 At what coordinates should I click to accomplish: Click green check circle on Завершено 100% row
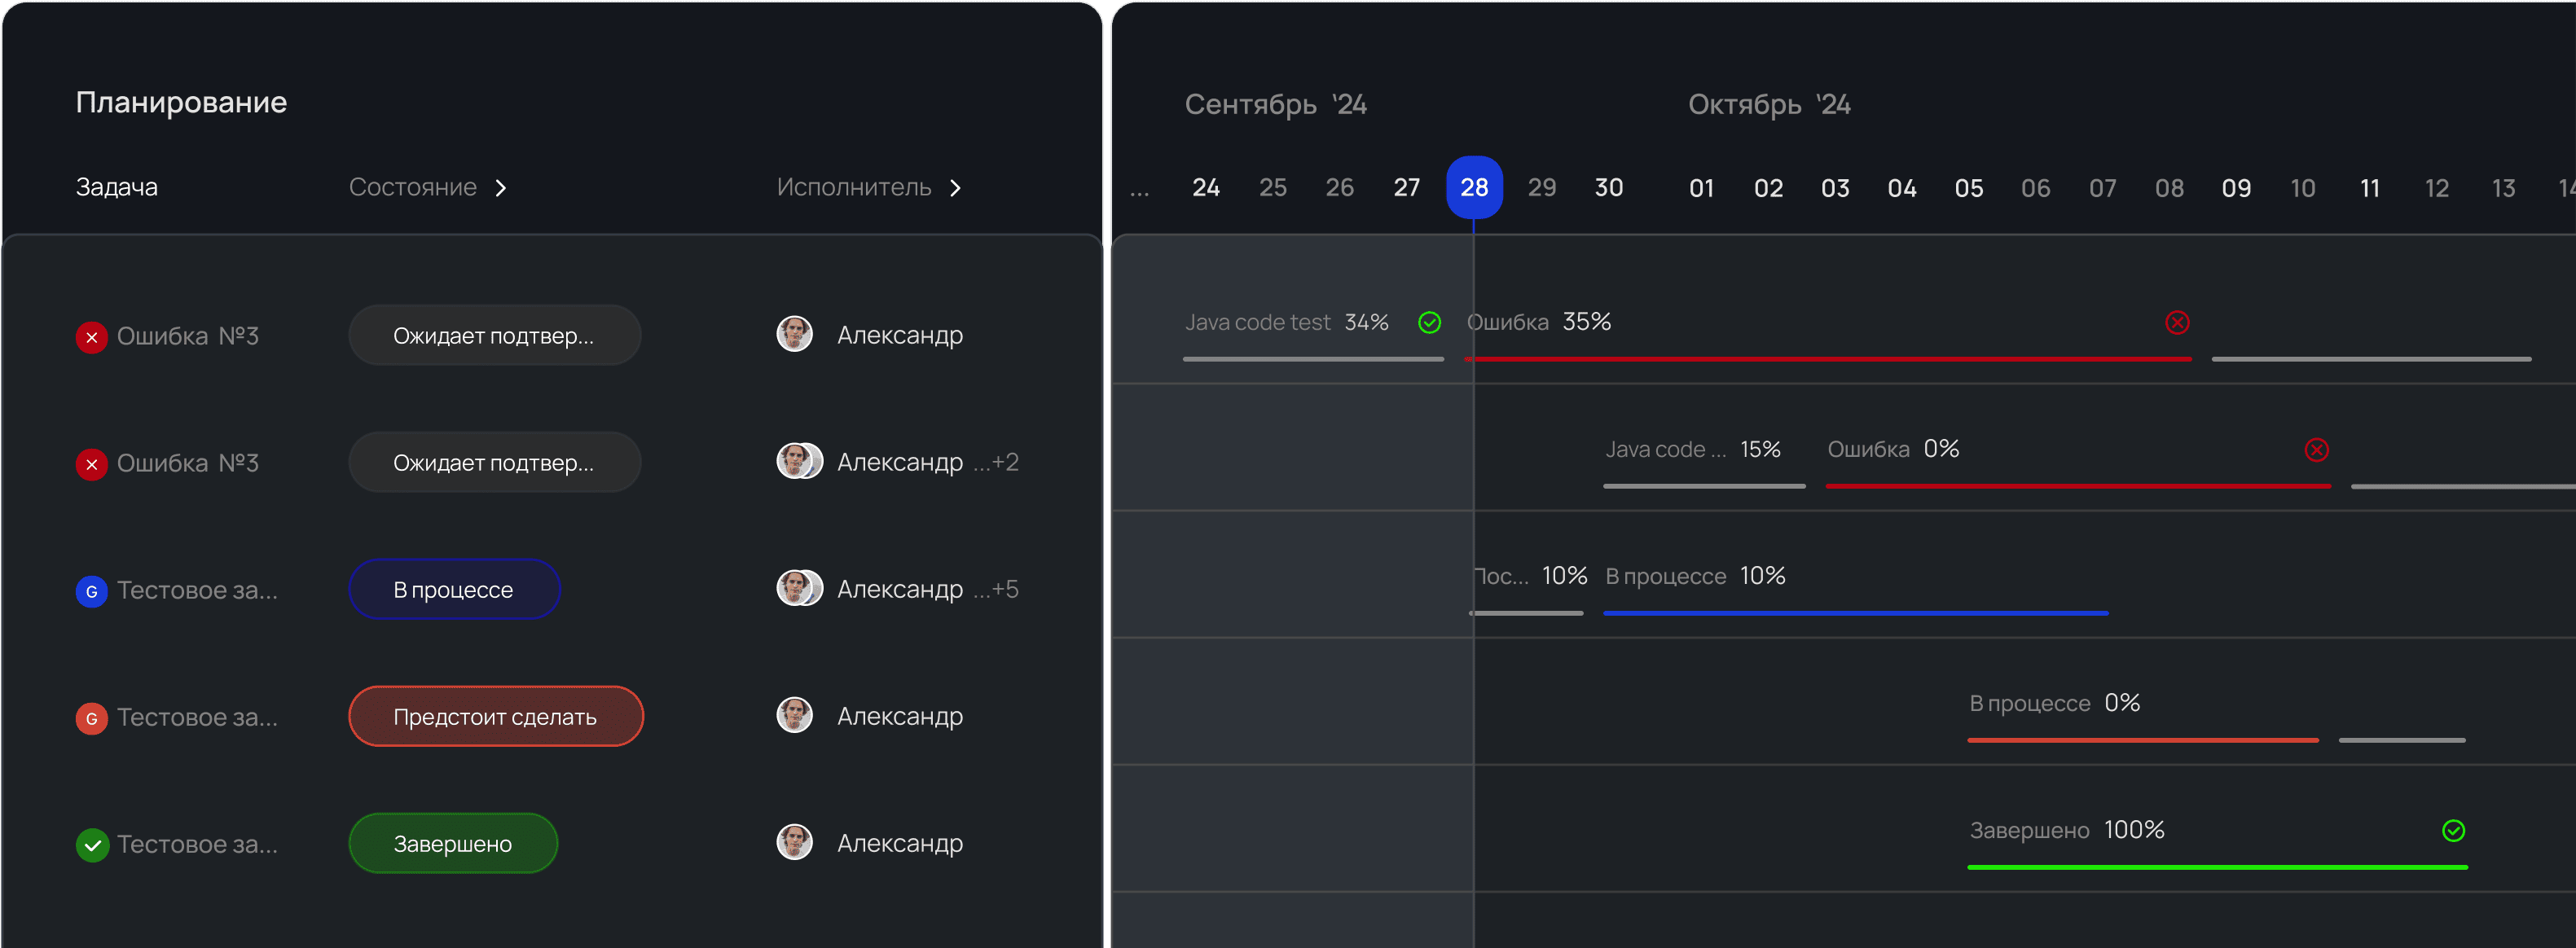click(x=2453, y=830)
